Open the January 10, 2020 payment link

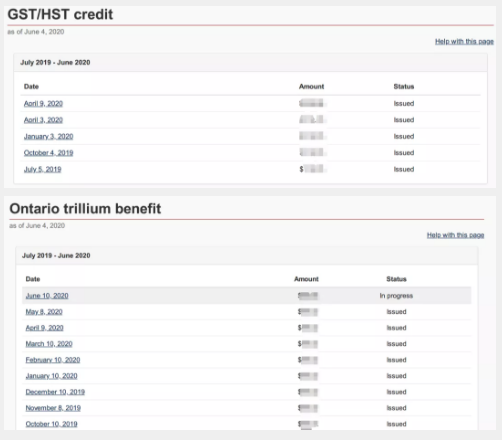51,376
